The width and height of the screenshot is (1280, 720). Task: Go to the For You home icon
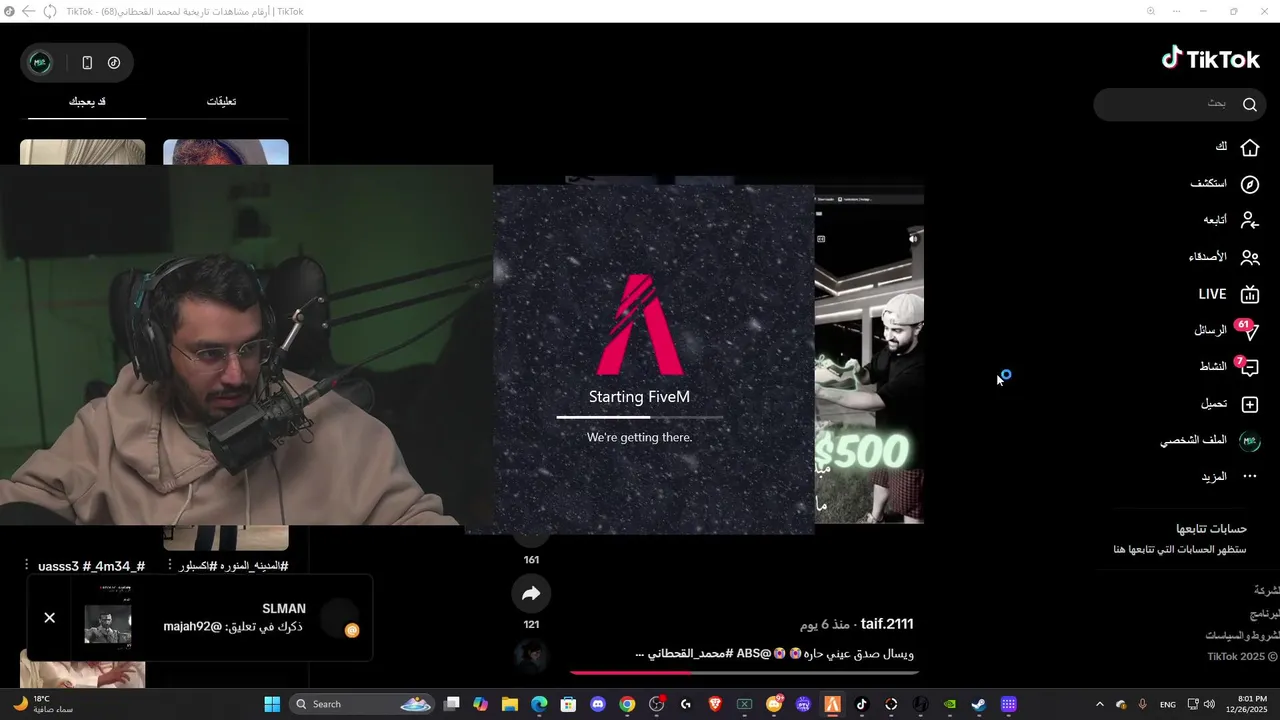click(1249, 147)
